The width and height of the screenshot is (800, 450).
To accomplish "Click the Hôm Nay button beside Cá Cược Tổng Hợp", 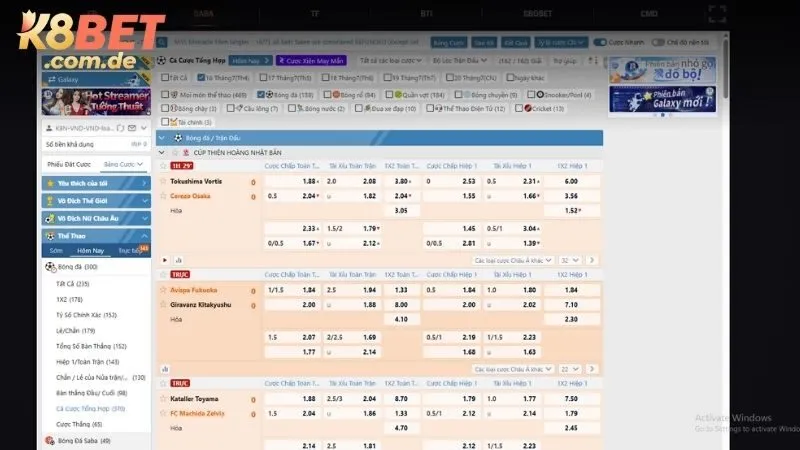I will coord(251,61).
